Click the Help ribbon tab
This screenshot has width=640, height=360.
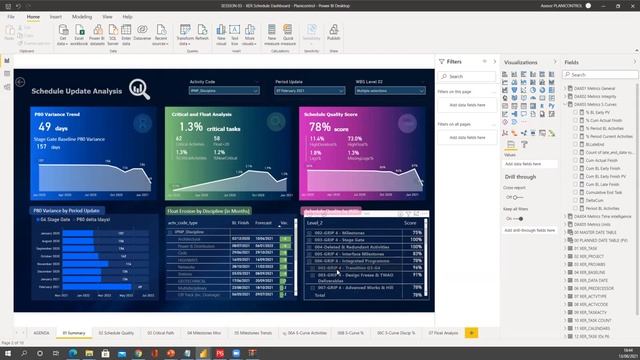click(x=127, y=17)
